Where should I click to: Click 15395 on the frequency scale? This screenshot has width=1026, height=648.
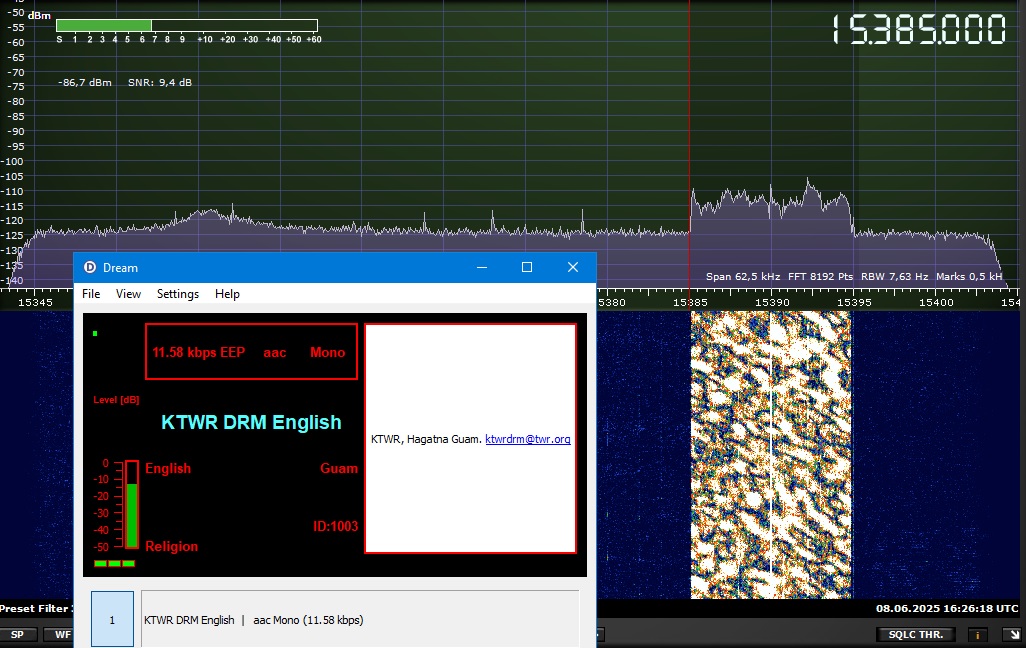[x=854, y=302]
